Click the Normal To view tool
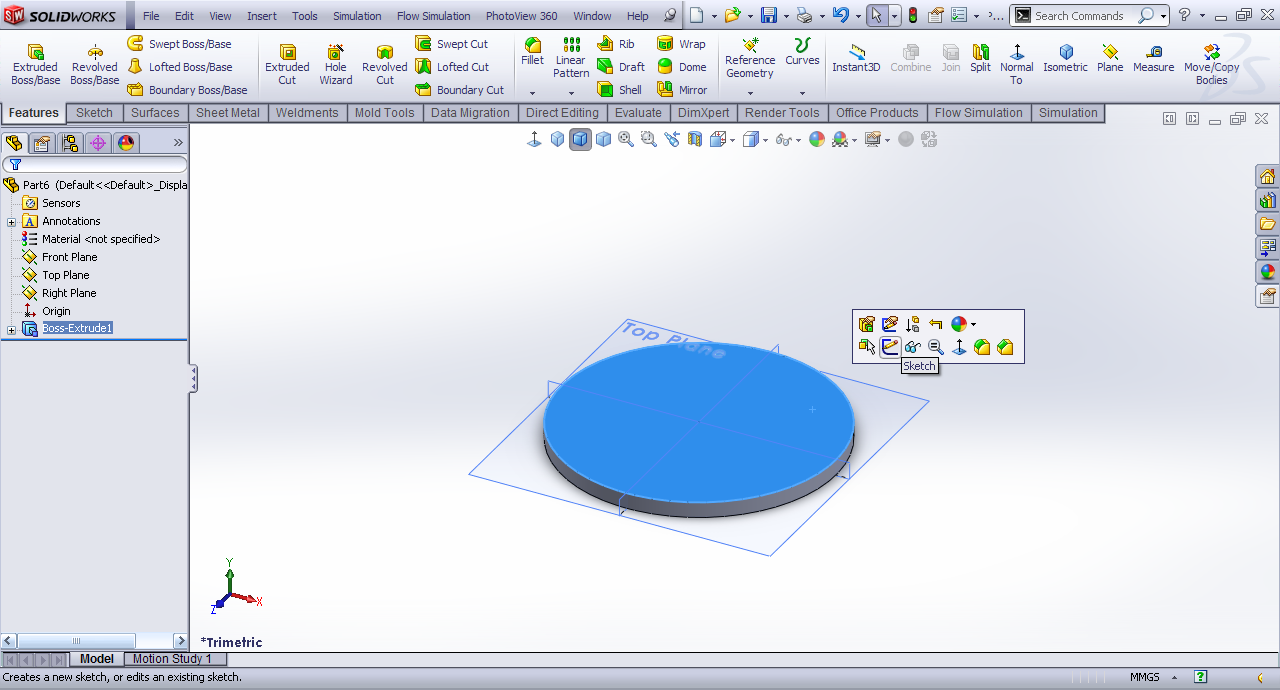Viewport: 1280px width, 690px height. point(1016,65)
